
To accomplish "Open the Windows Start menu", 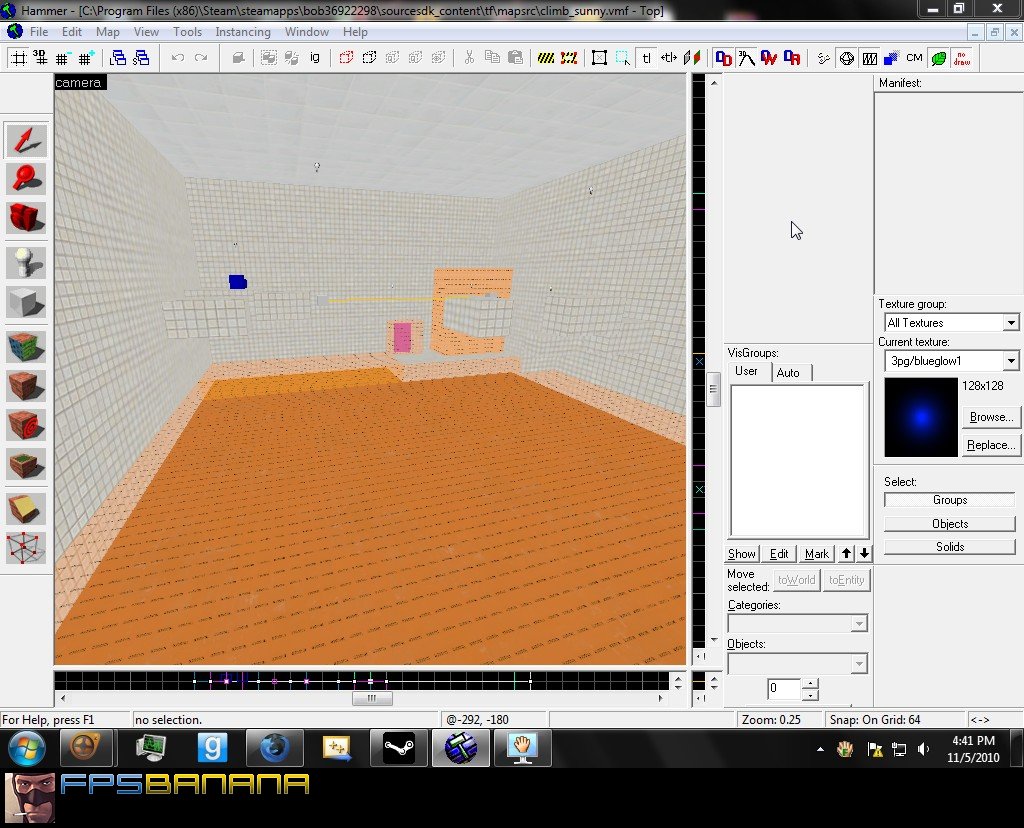I will [27, 748].
